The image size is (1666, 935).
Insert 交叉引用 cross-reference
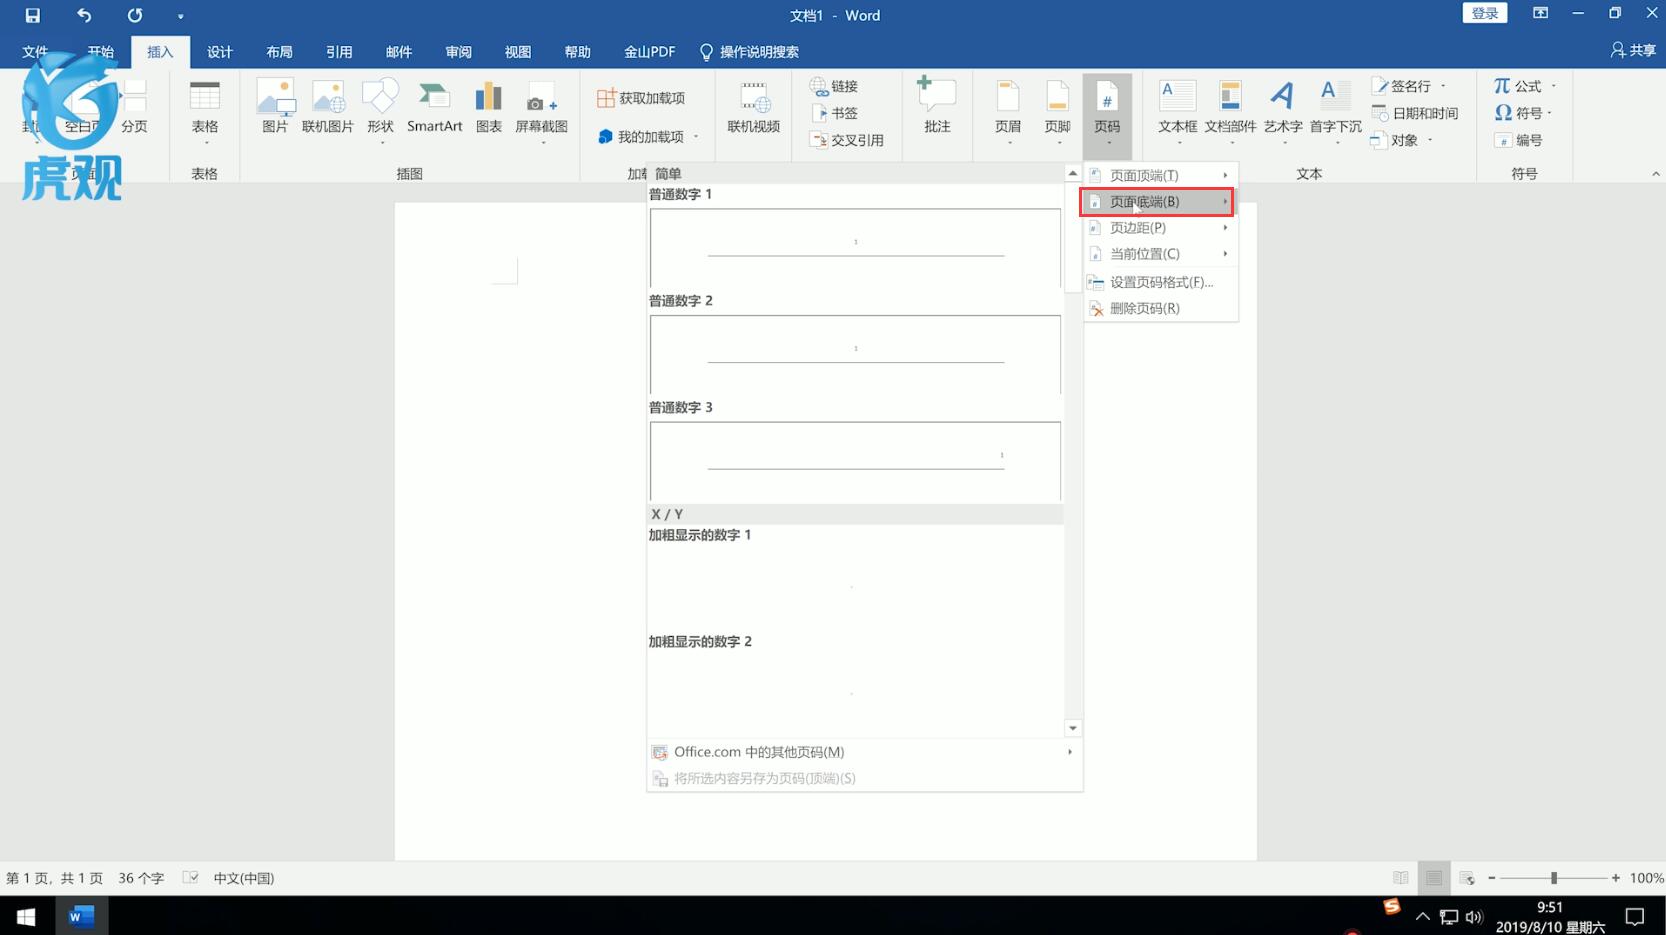coord(847,140)
